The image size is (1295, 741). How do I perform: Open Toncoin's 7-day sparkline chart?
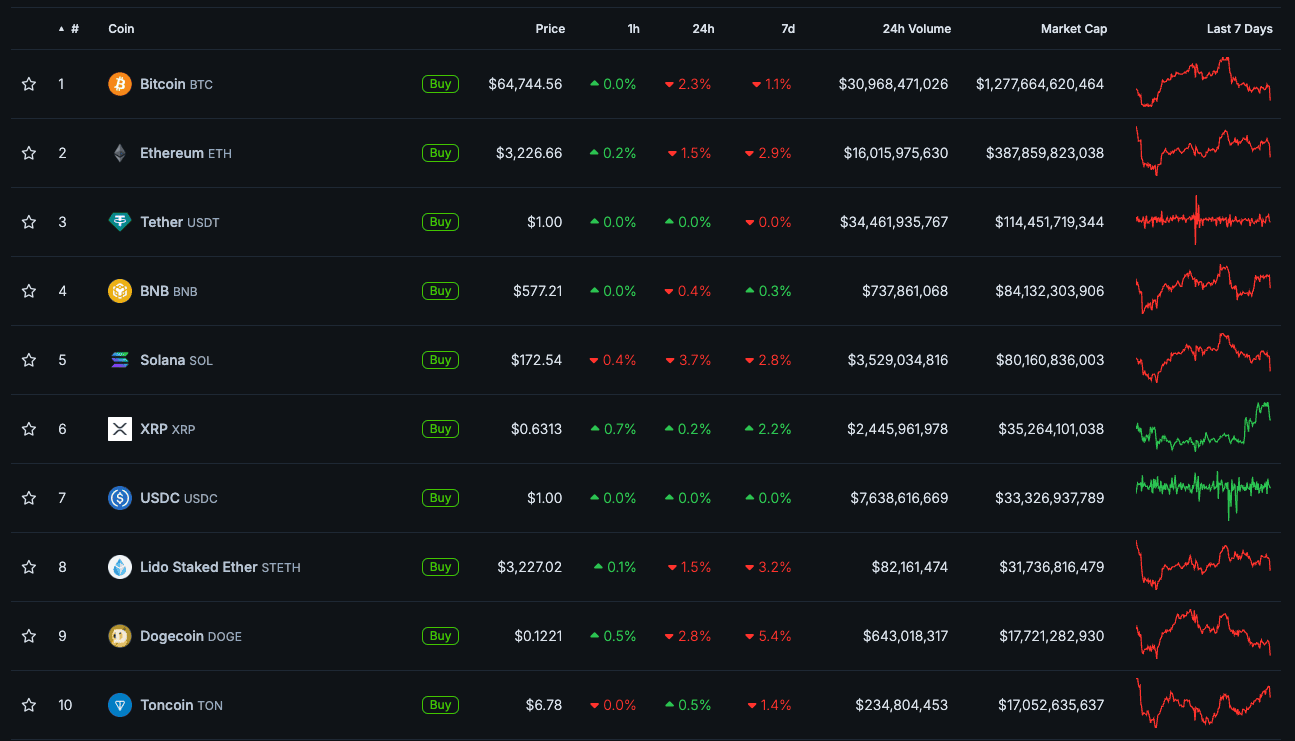1203,703
